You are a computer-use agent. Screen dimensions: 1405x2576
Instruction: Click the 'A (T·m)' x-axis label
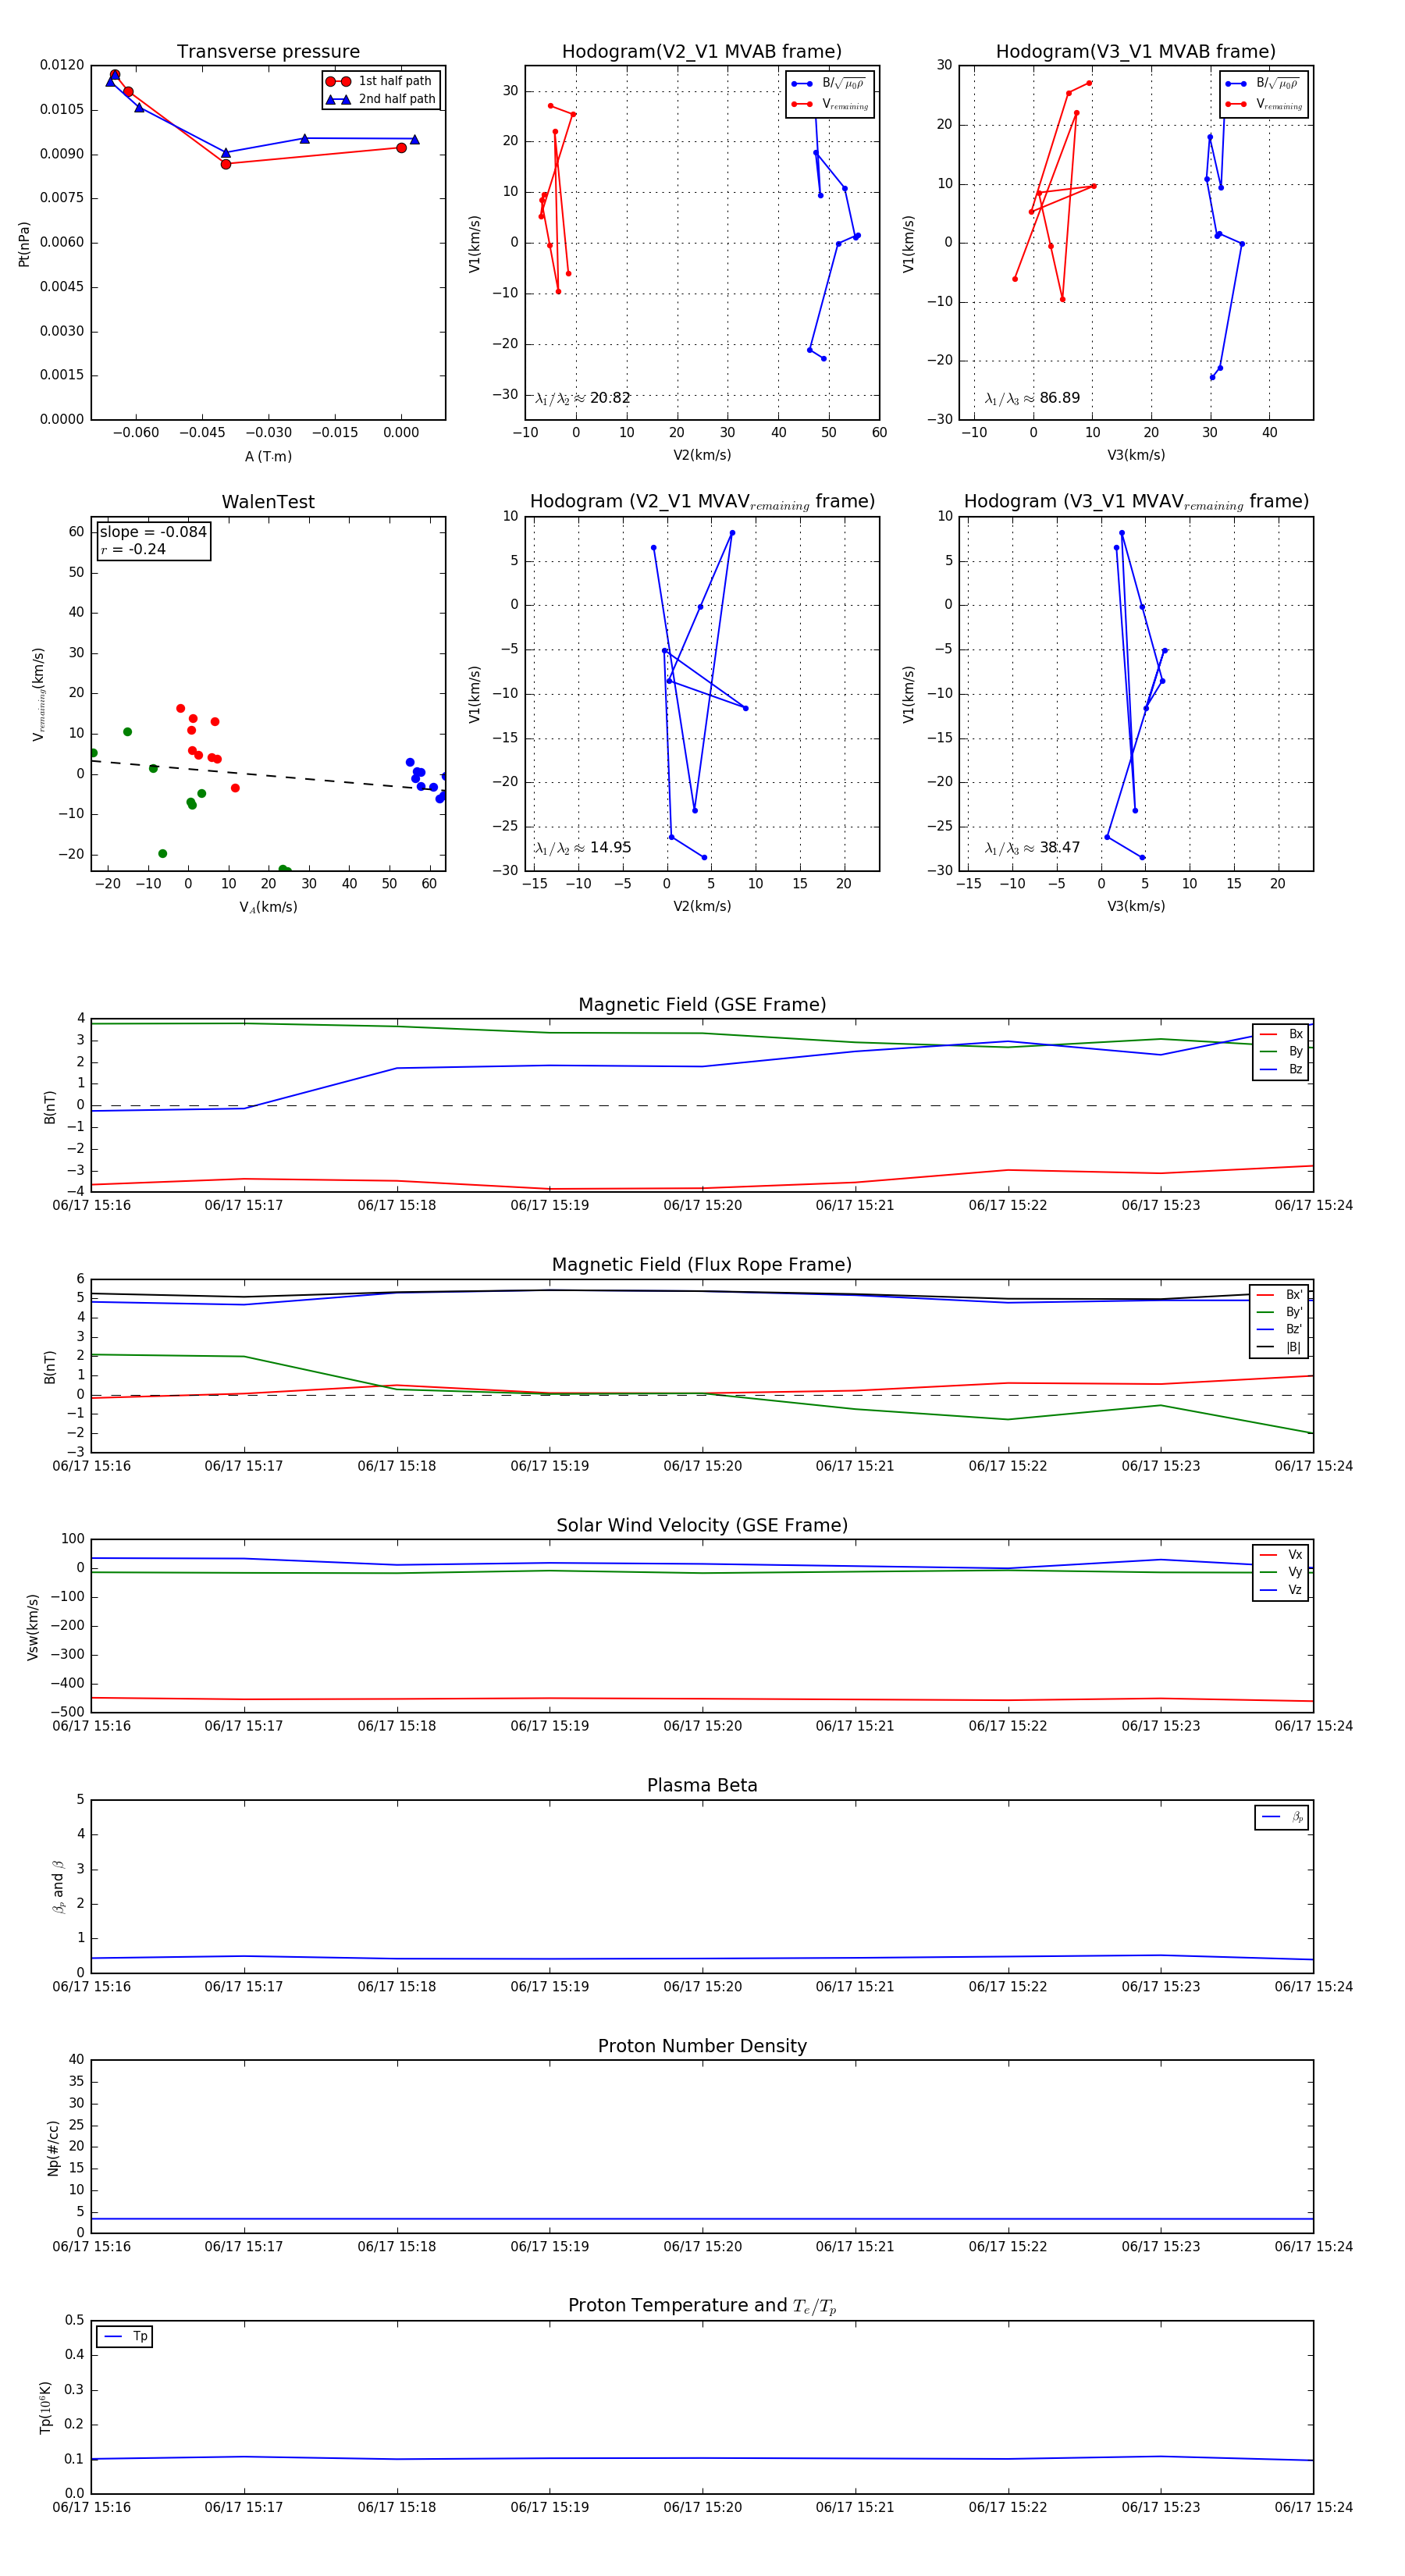point(268,456)
